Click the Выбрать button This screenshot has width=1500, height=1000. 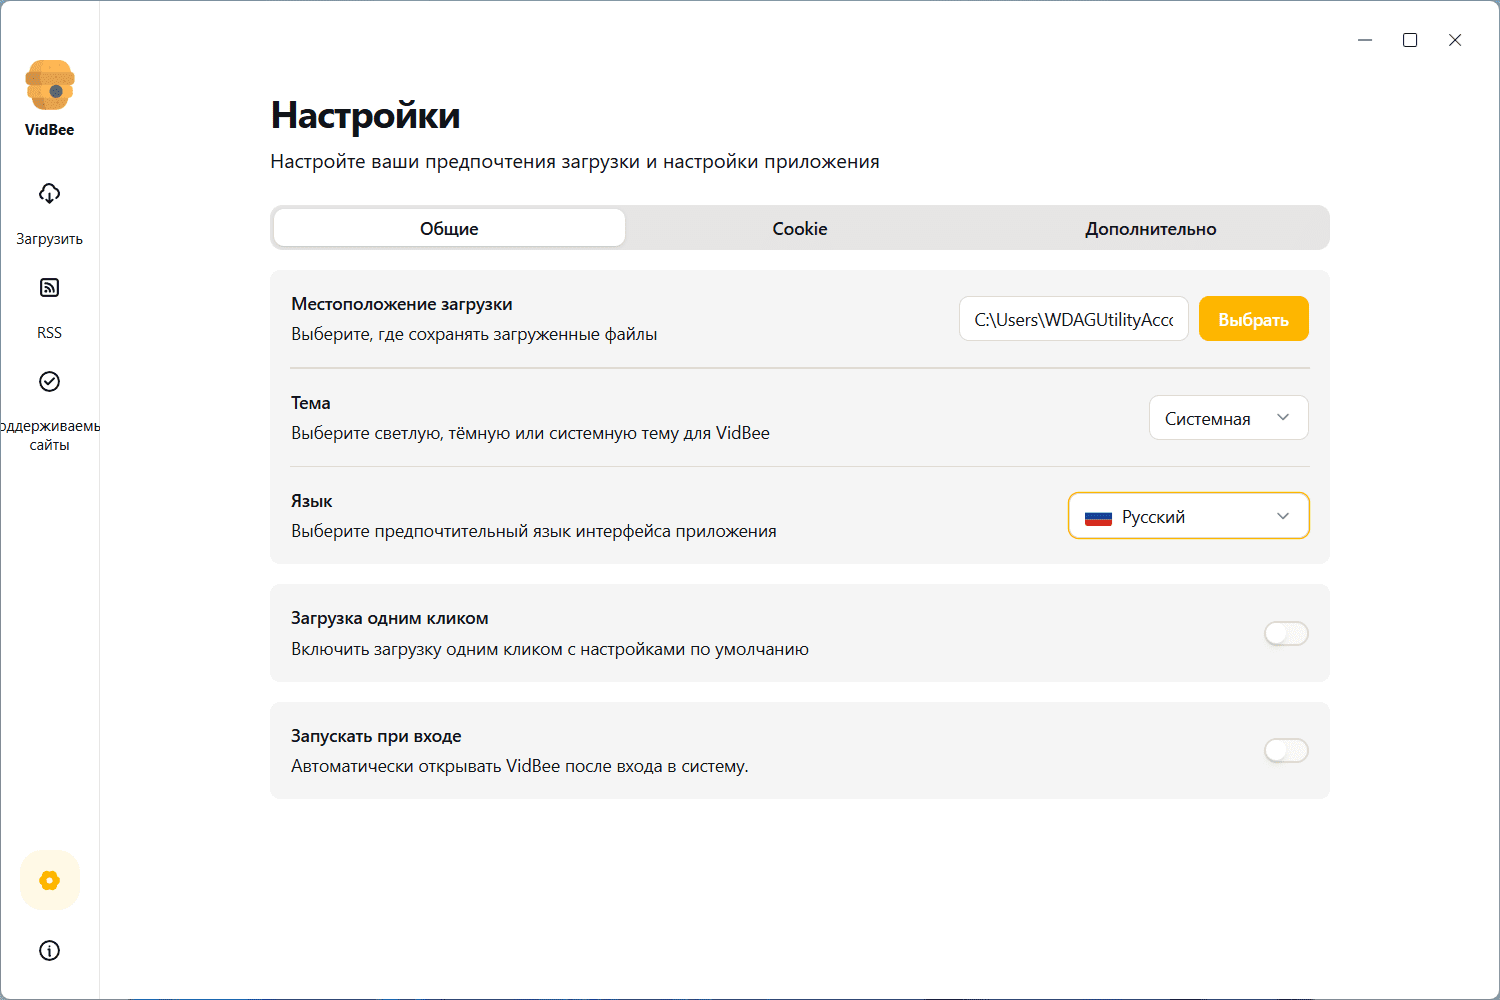click(x=1254, y=319)
